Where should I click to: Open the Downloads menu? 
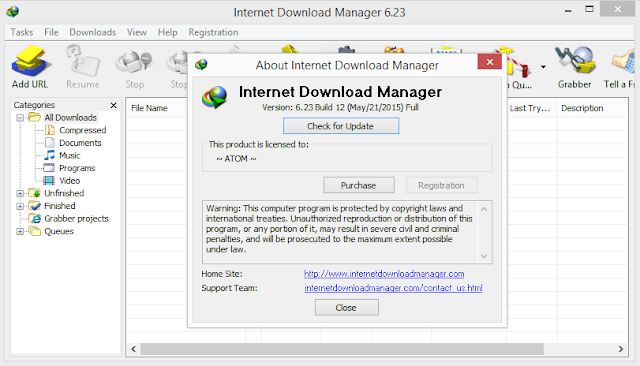pos(93,32)
